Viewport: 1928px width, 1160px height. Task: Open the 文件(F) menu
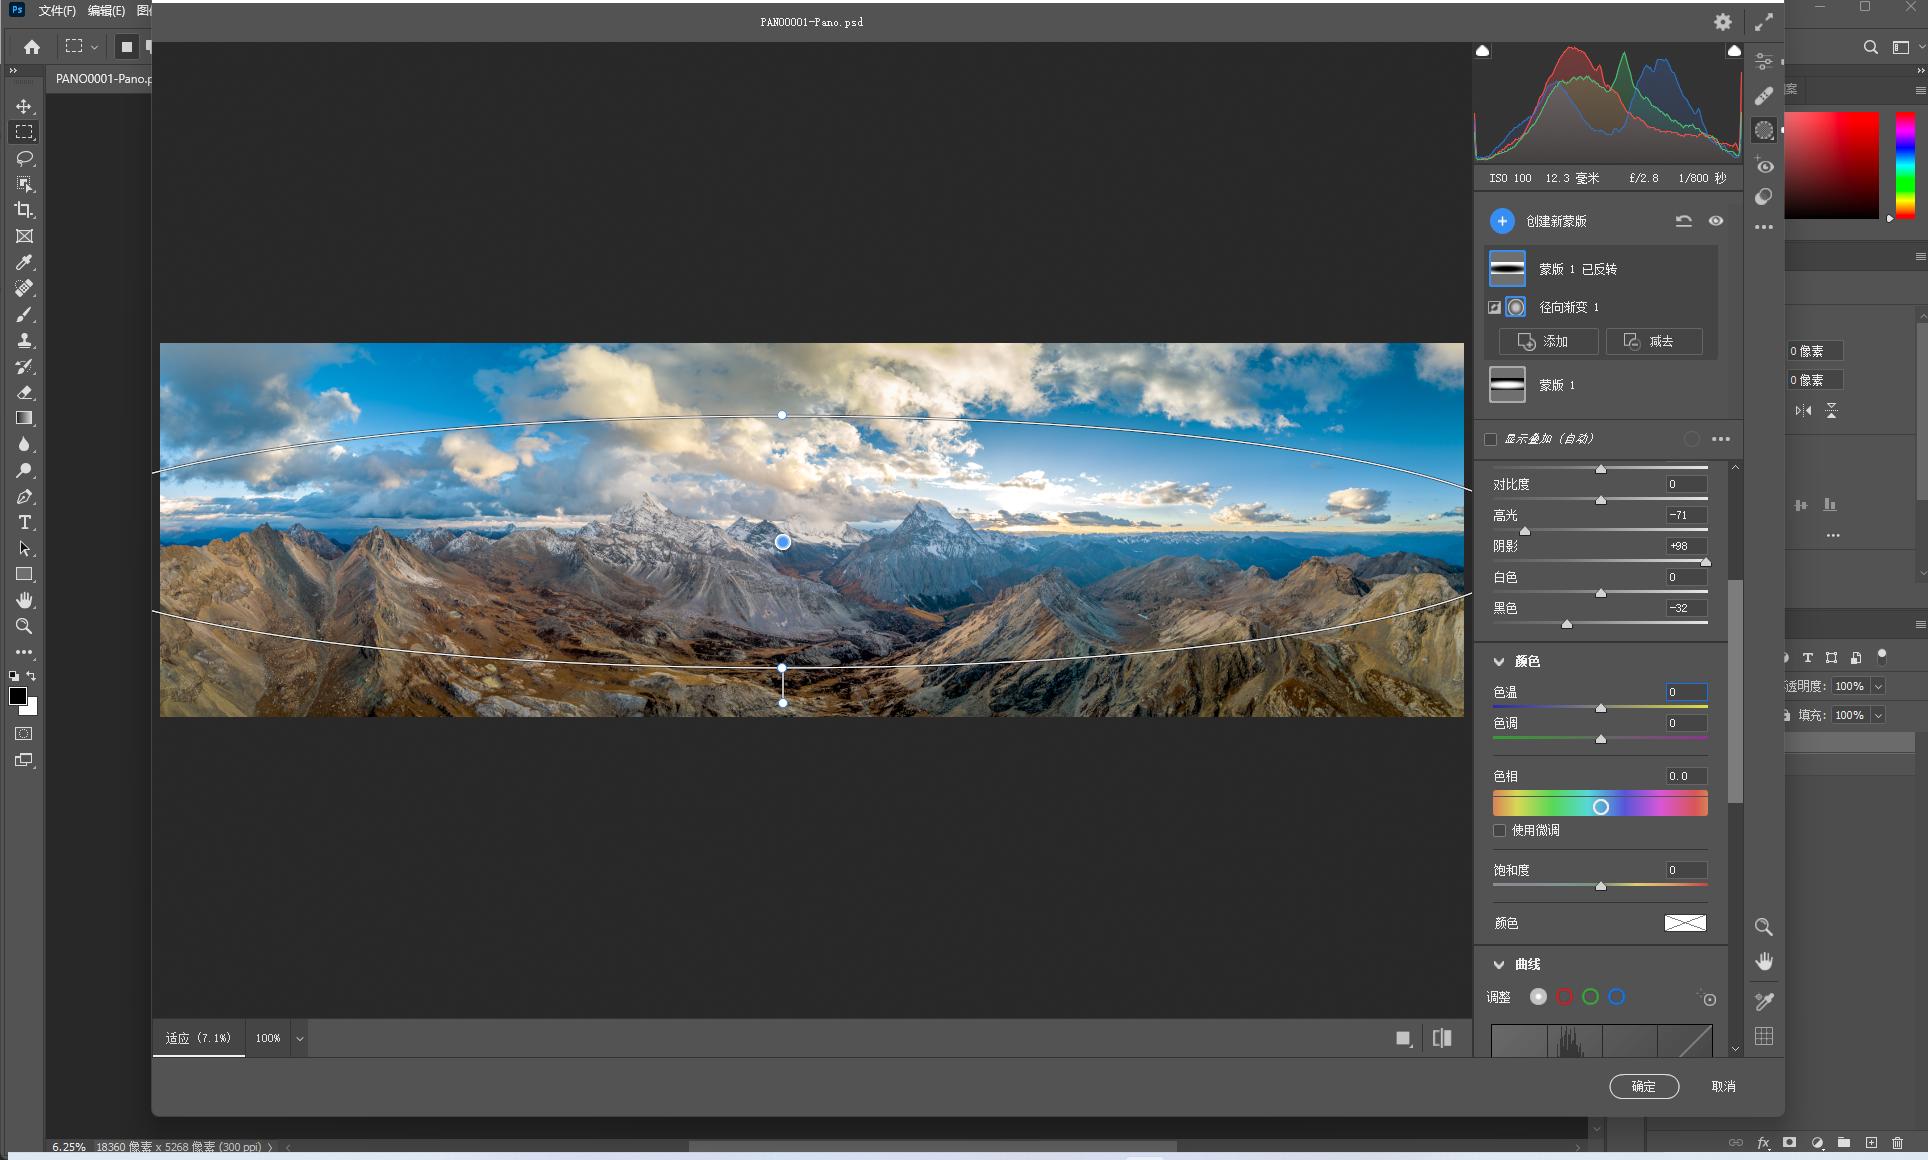(57, 11)
